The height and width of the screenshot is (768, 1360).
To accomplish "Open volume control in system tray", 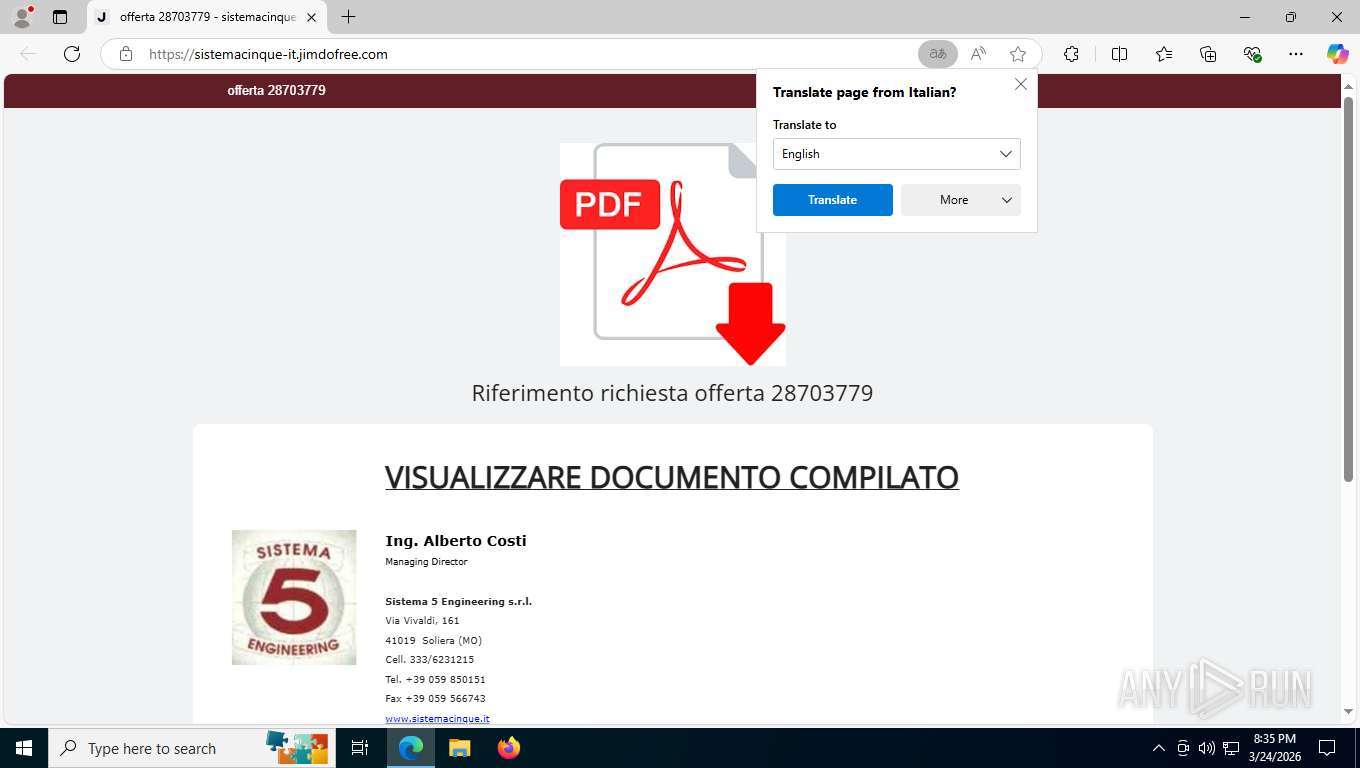I will [x=1207, y=748].
